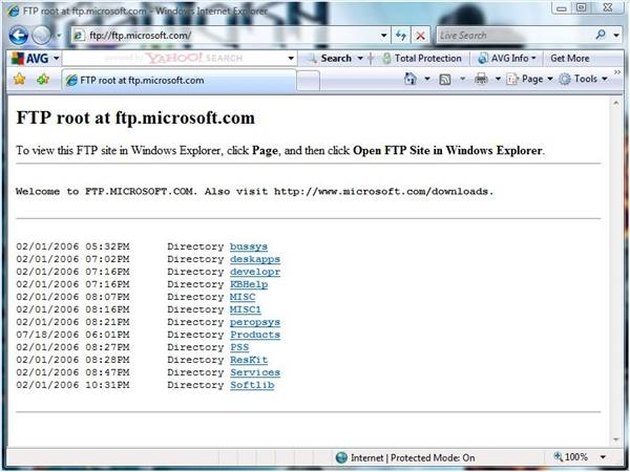The height and width of the screenshot is (472, 630).
Task: Click the Home page icon
Action: [x=410, y=79]
